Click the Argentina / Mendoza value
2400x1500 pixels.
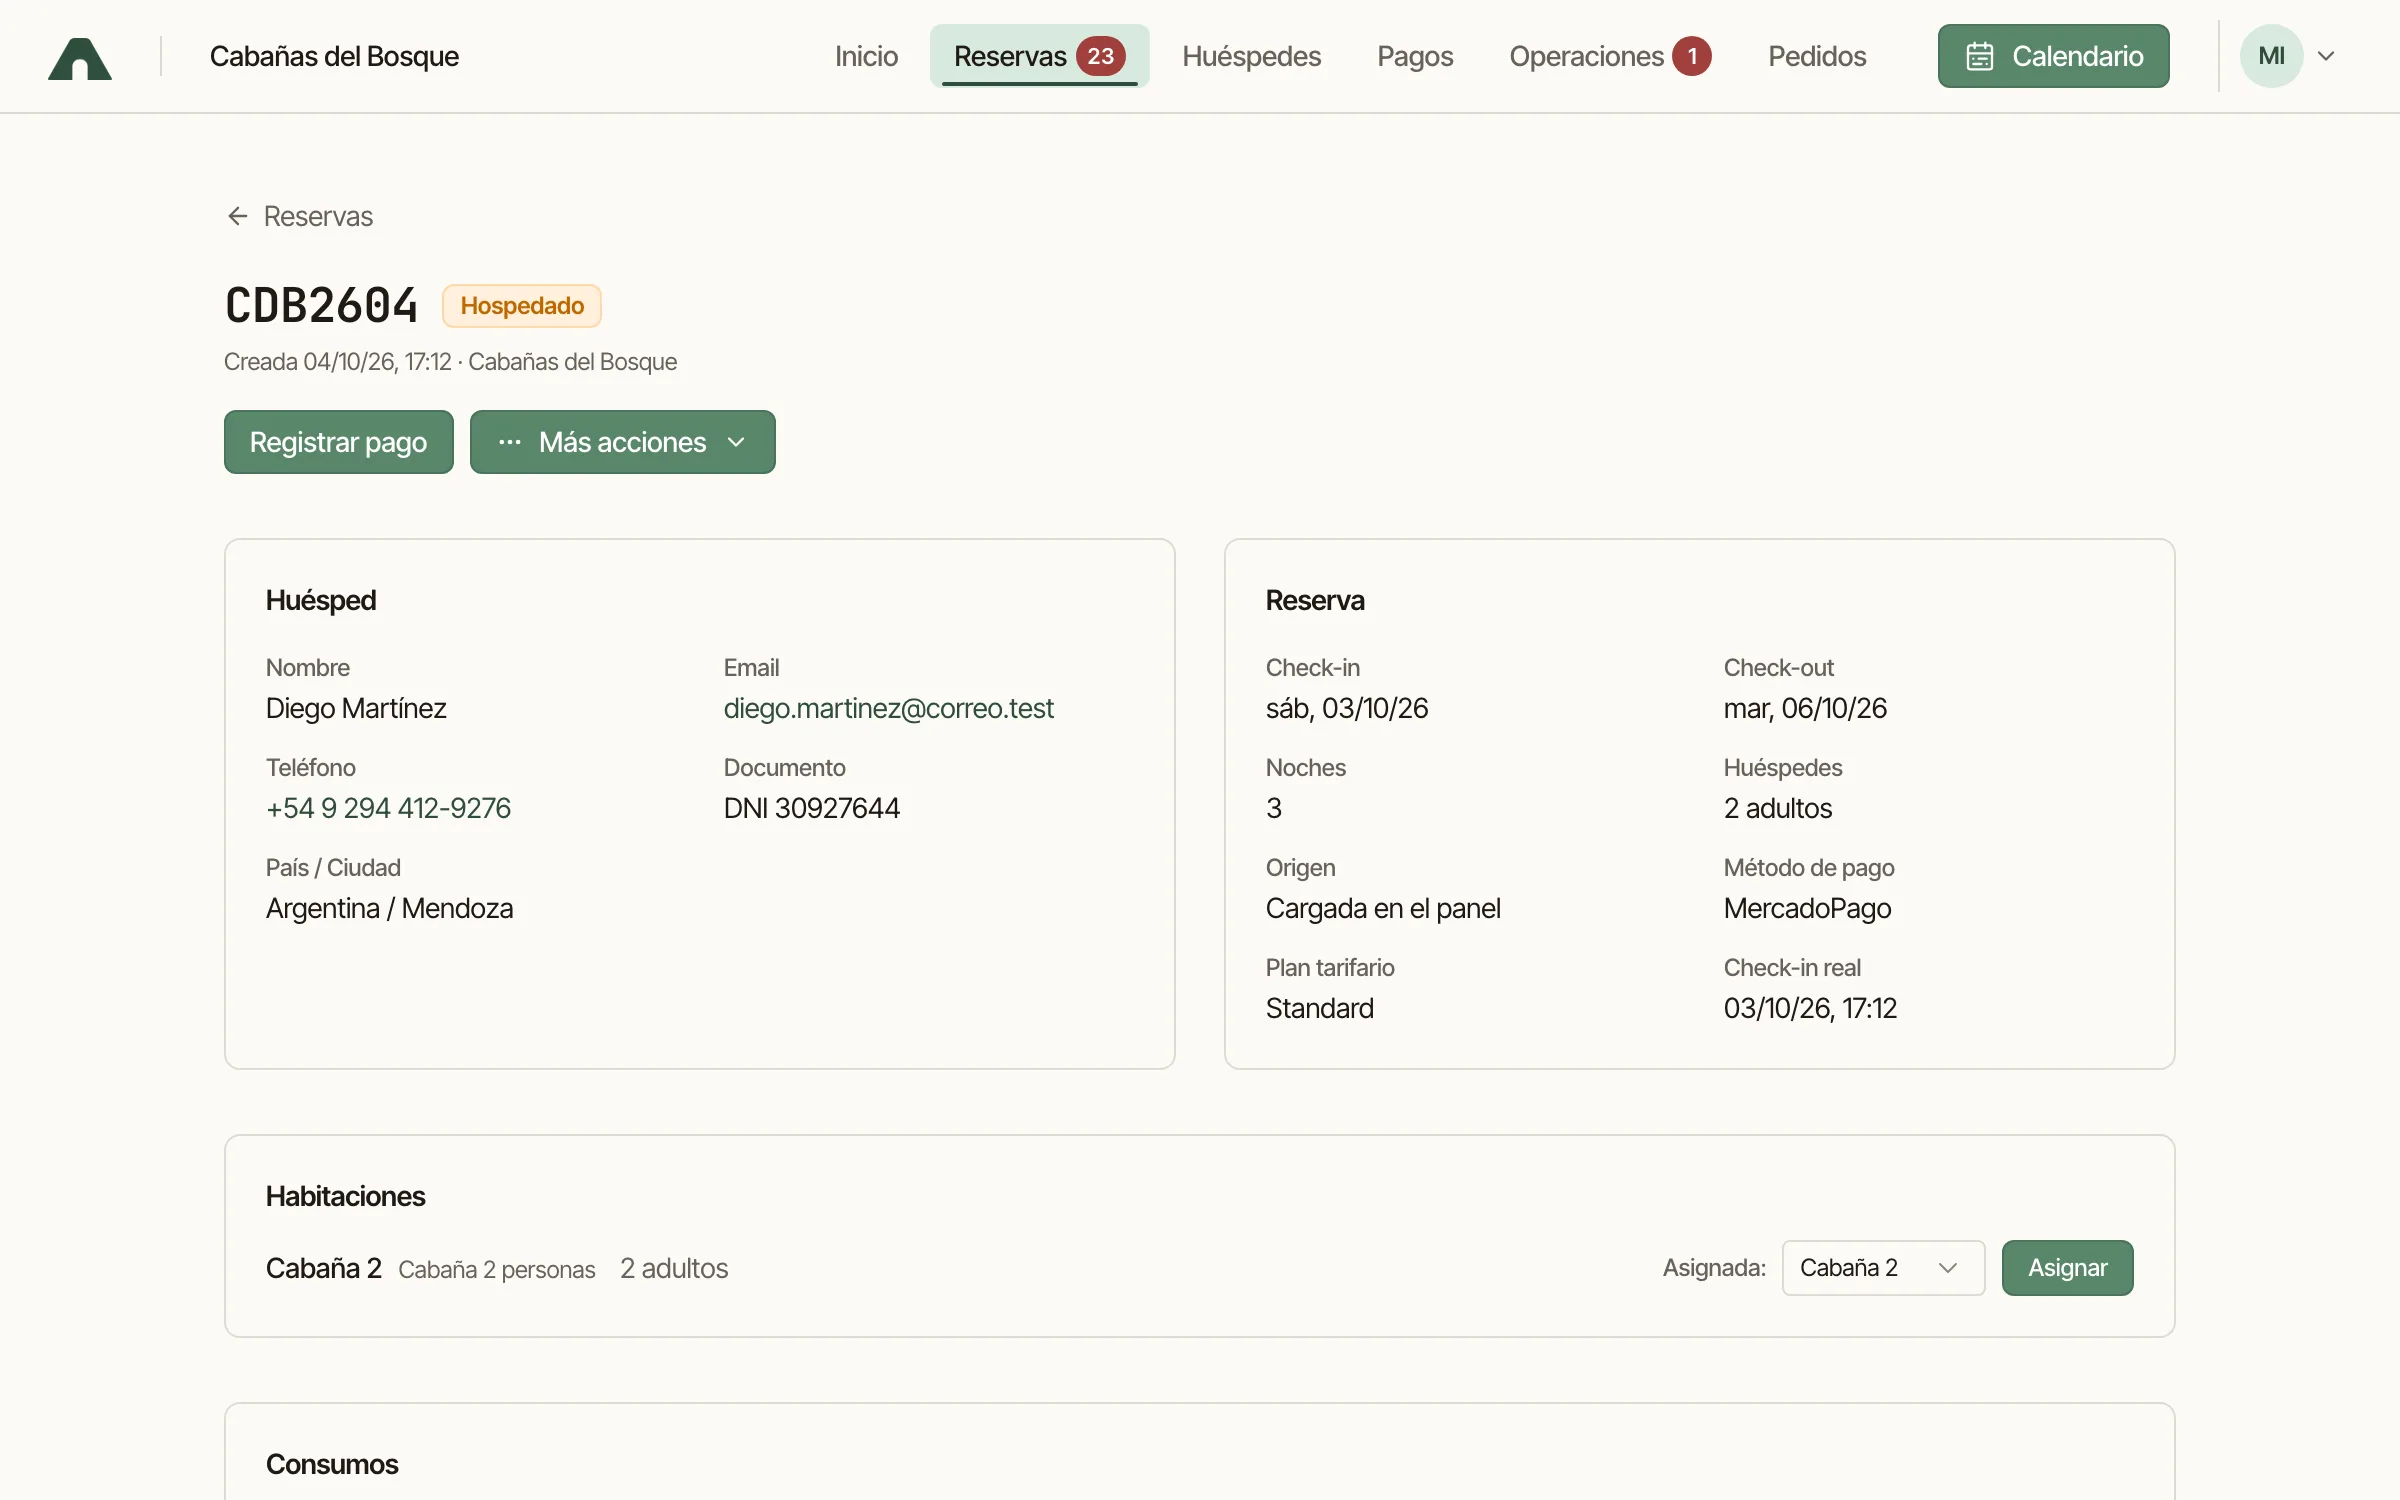point(389,908)
